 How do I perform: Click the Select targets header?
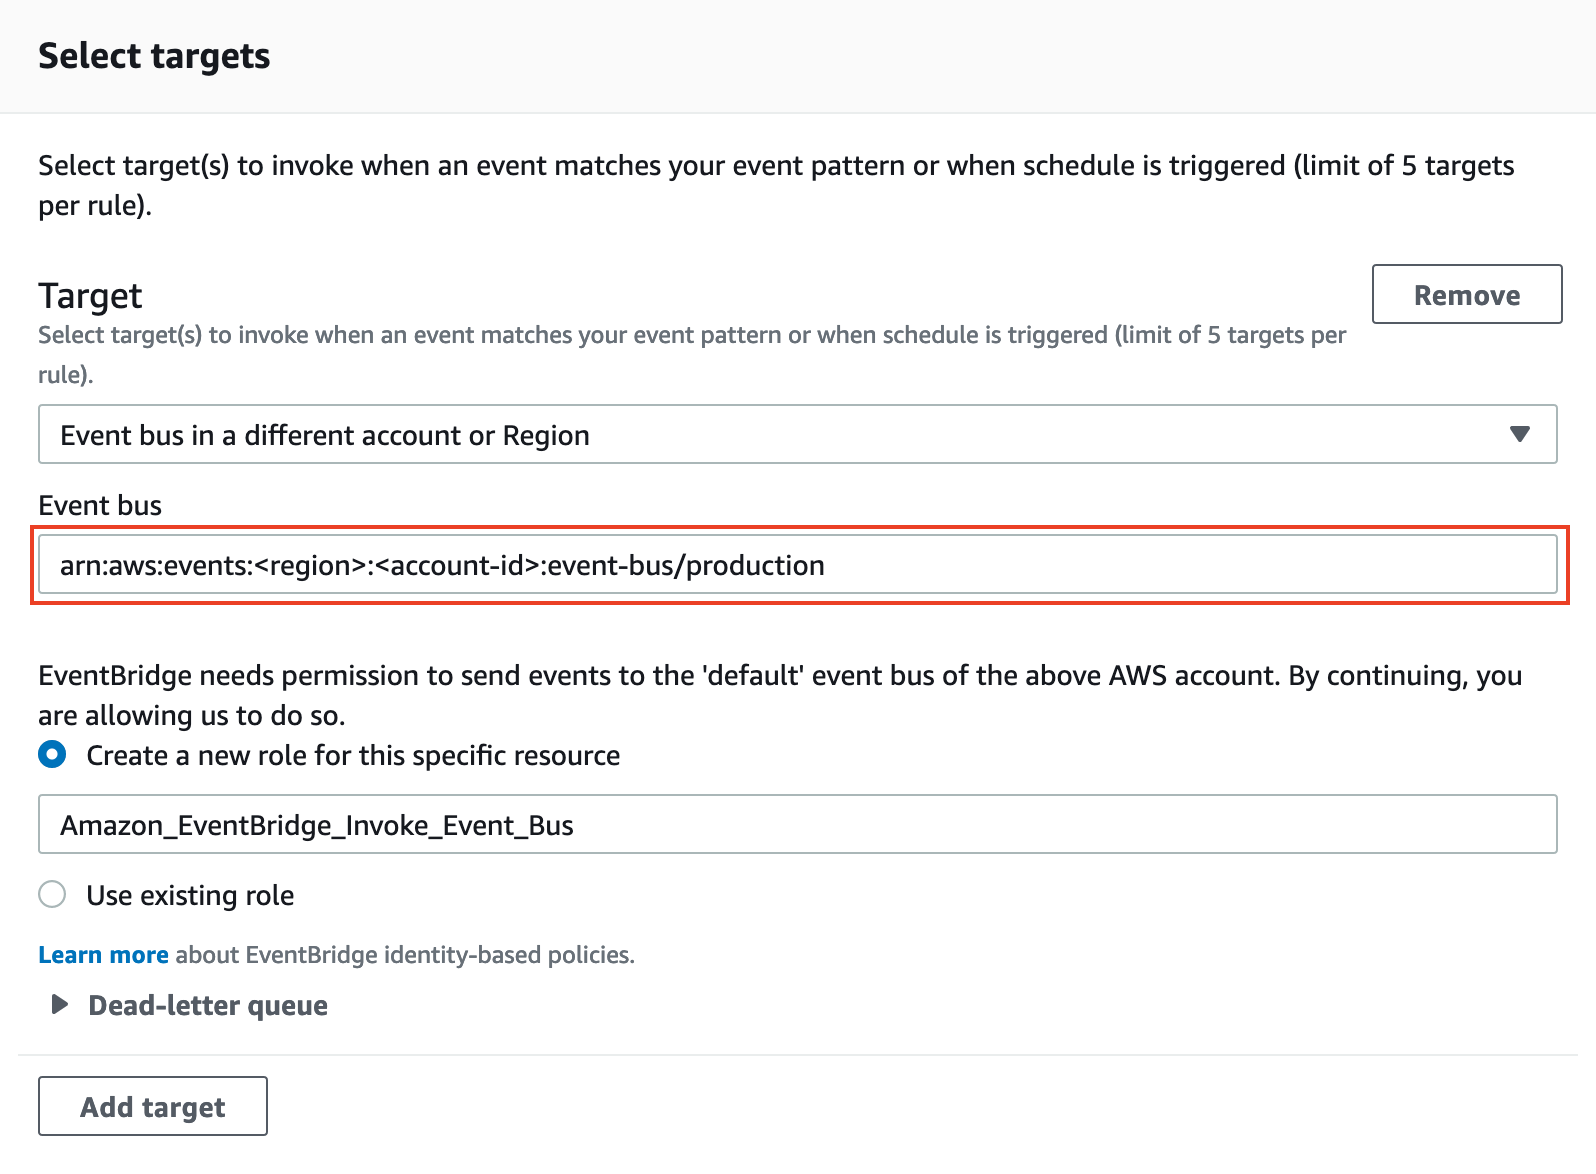pos(153,56)
